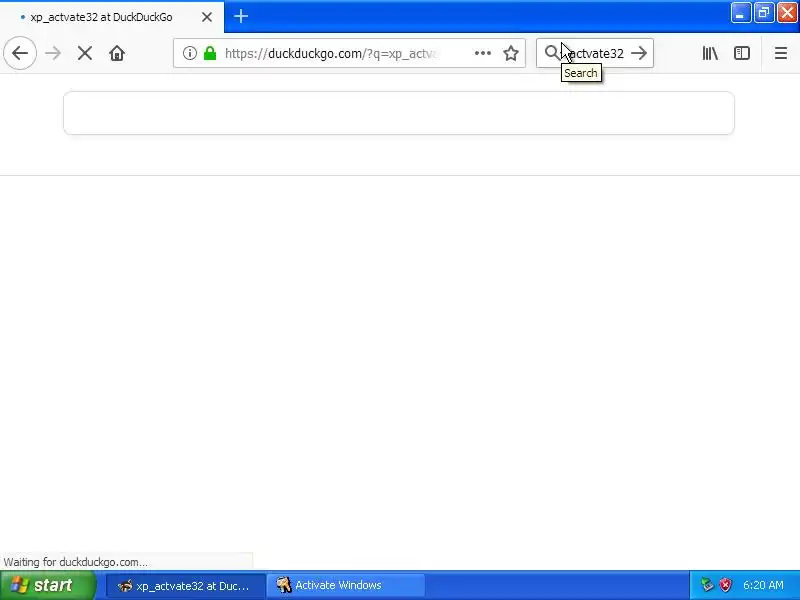This screenshot has height=600, width=800.
Task: Click the 6:20 AM clock
Action: pyautogui.click(x=763, y=585)
